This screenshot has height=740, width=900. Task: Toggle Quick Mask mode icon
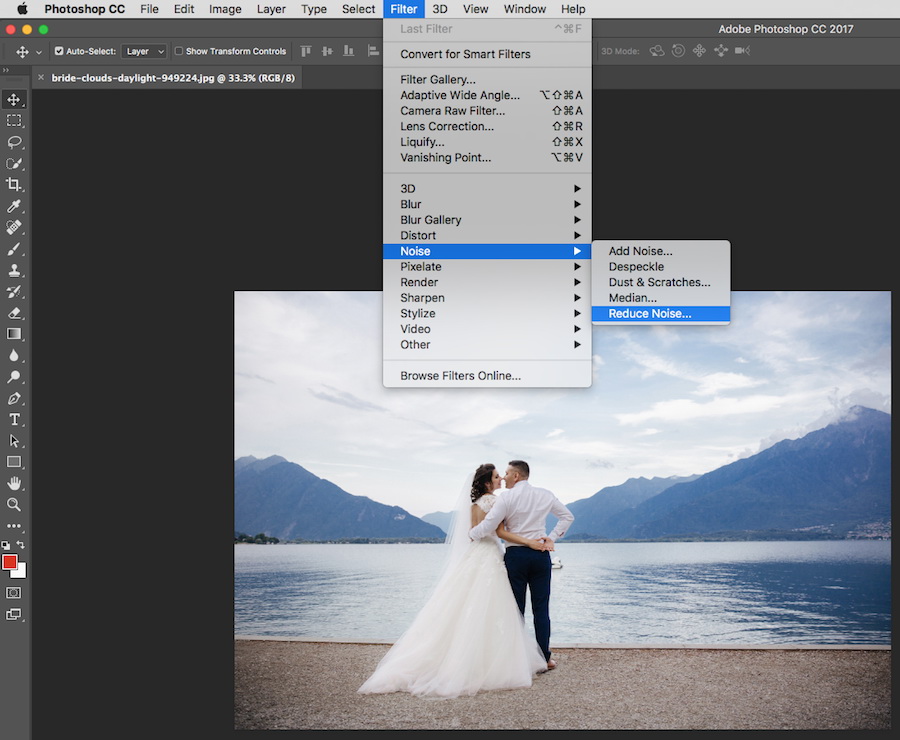click(14, 592)
